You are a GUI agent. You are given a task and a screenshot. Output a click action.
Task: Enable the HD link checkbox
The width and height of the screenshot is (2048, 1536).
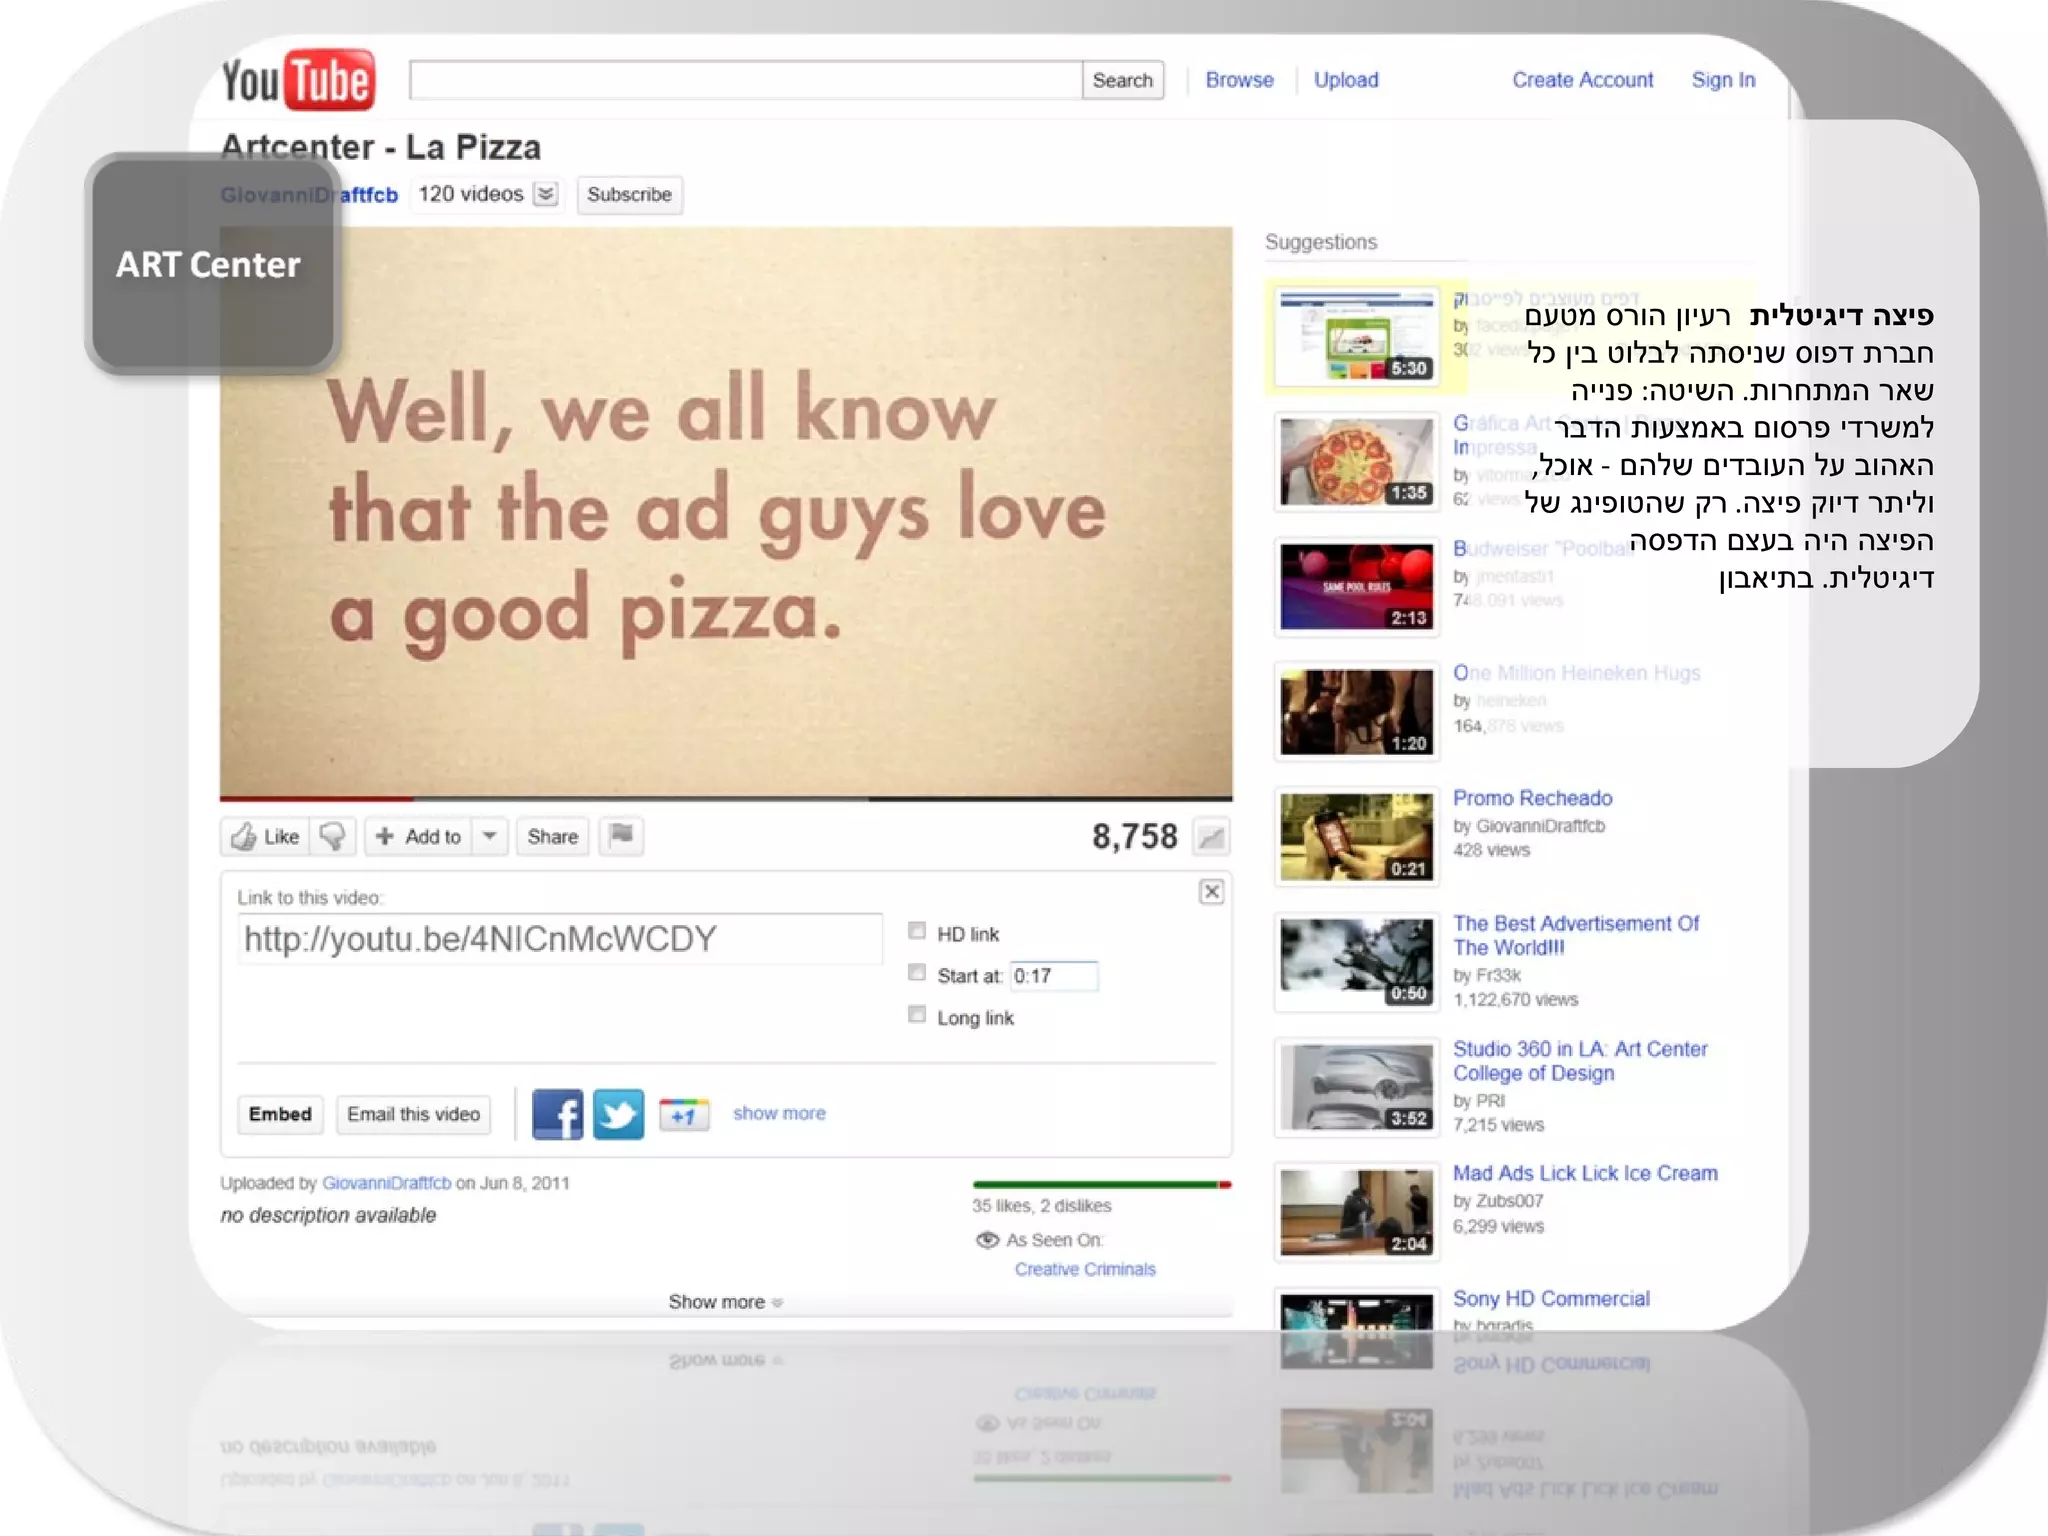pyautogui.click(x=916, y=931)
